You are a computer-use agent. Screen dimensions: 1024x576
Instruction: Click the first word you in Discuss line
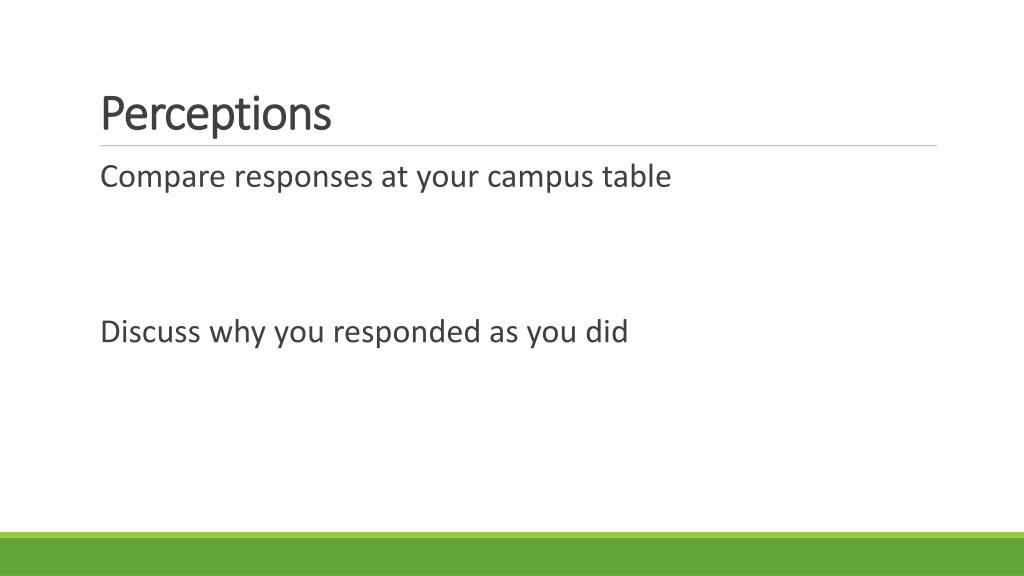(x=299, y=334)
